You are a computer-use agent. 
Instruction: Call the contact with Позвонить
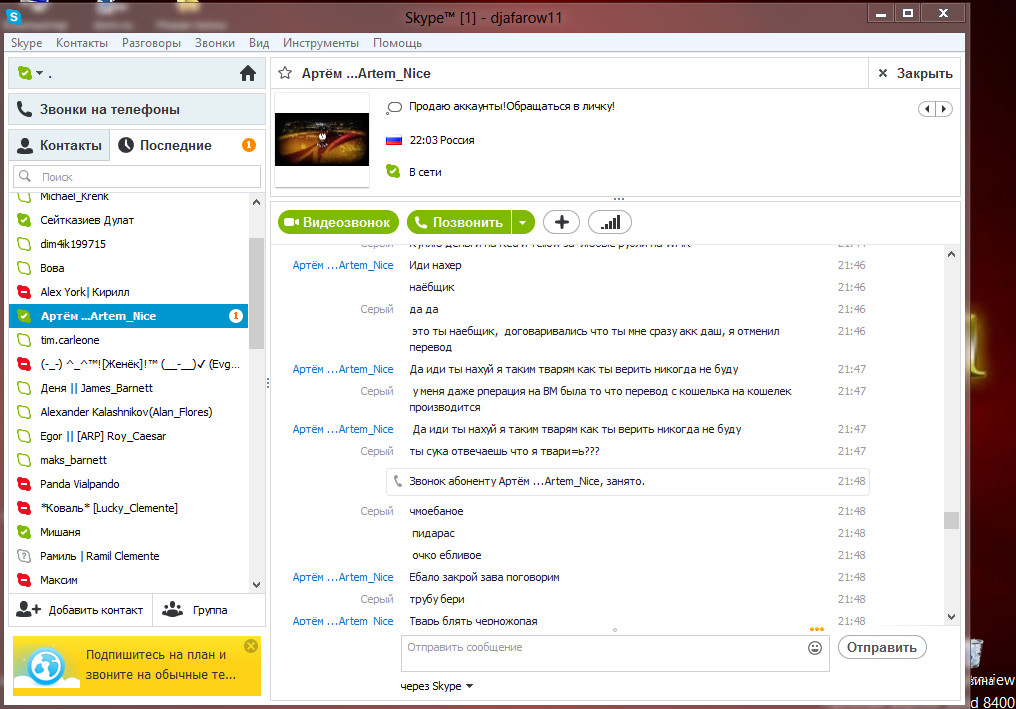(459, 222)
